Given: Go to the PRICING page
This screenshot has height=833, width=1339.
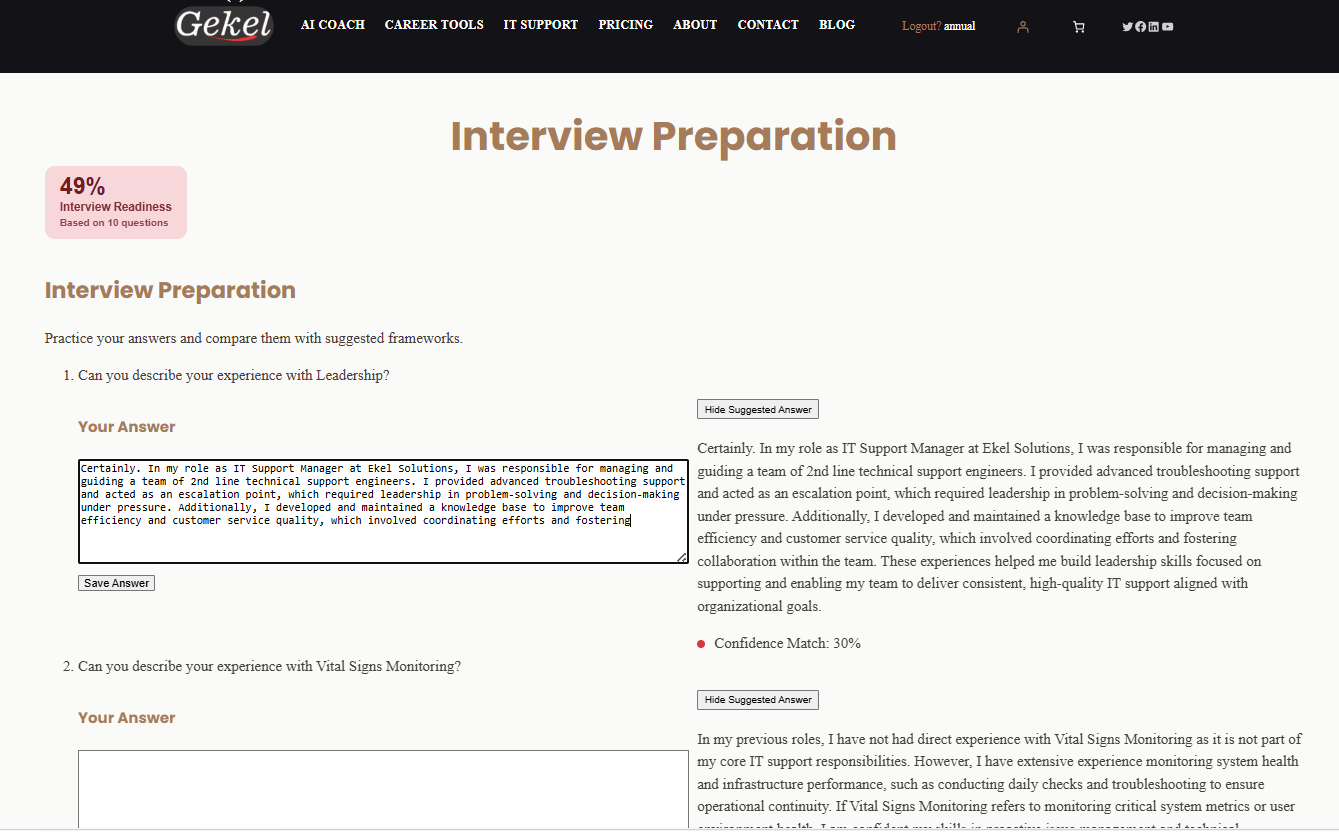Looking at the screenshot, I should point(626,25).
